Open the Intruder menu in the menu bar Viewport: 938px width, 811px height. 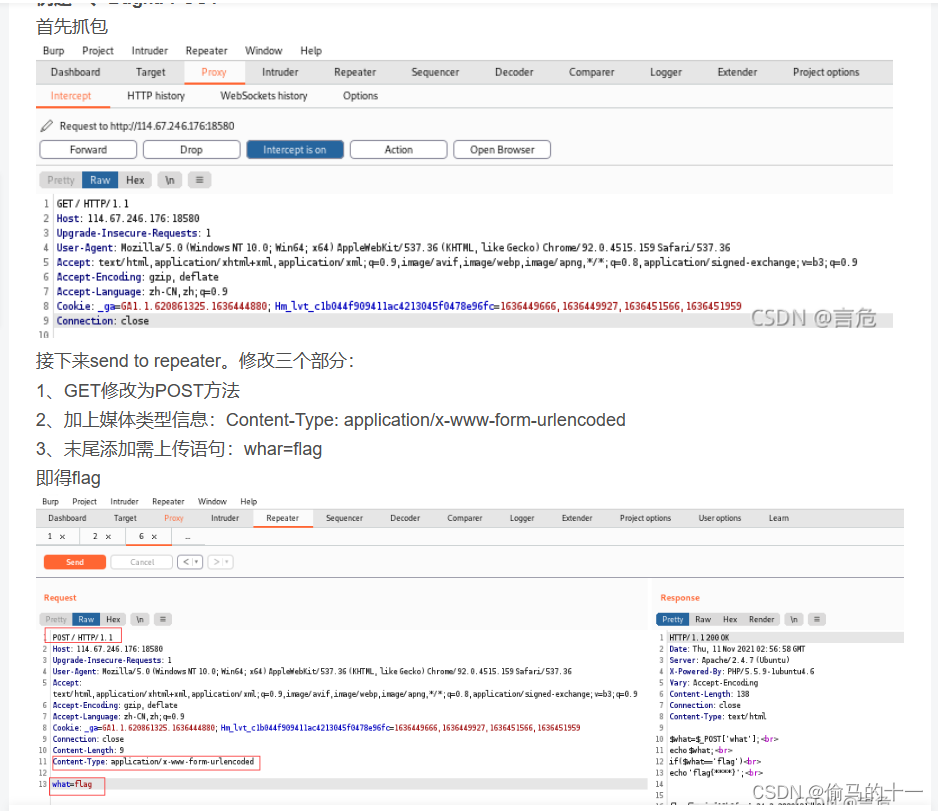click(x=149, y=50)
